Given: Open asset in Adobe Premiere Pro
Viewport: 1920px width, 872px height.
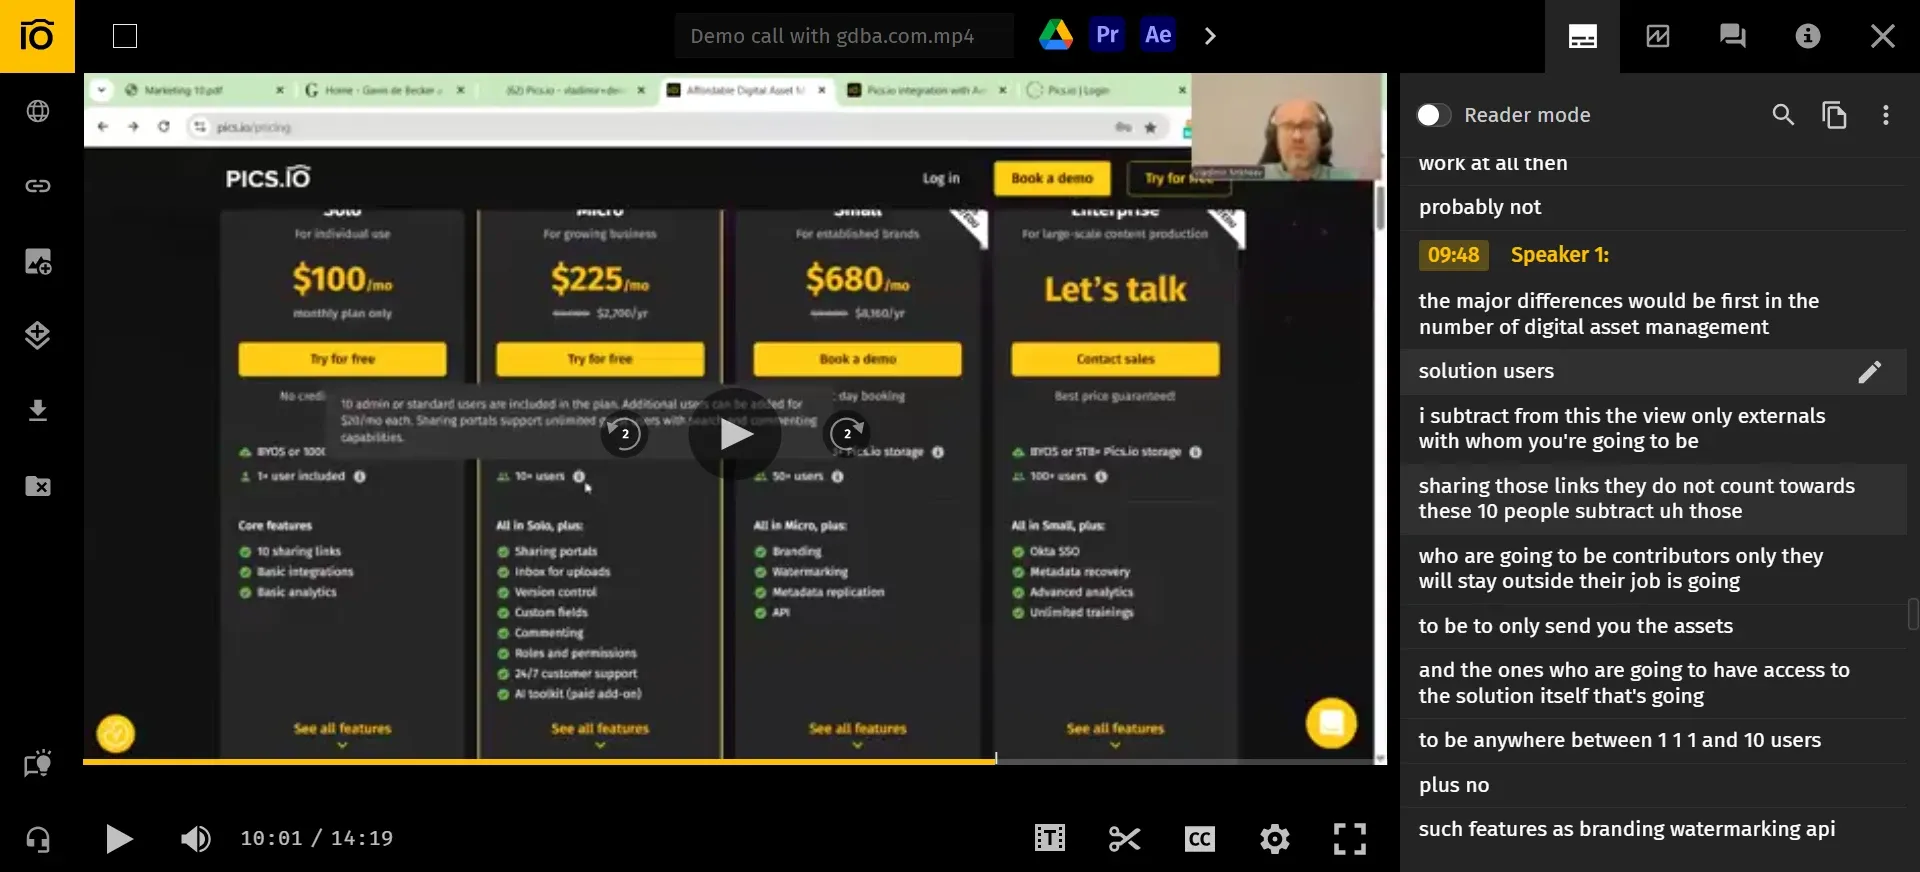Looking at the screenshot, I should coord(1107,35).
